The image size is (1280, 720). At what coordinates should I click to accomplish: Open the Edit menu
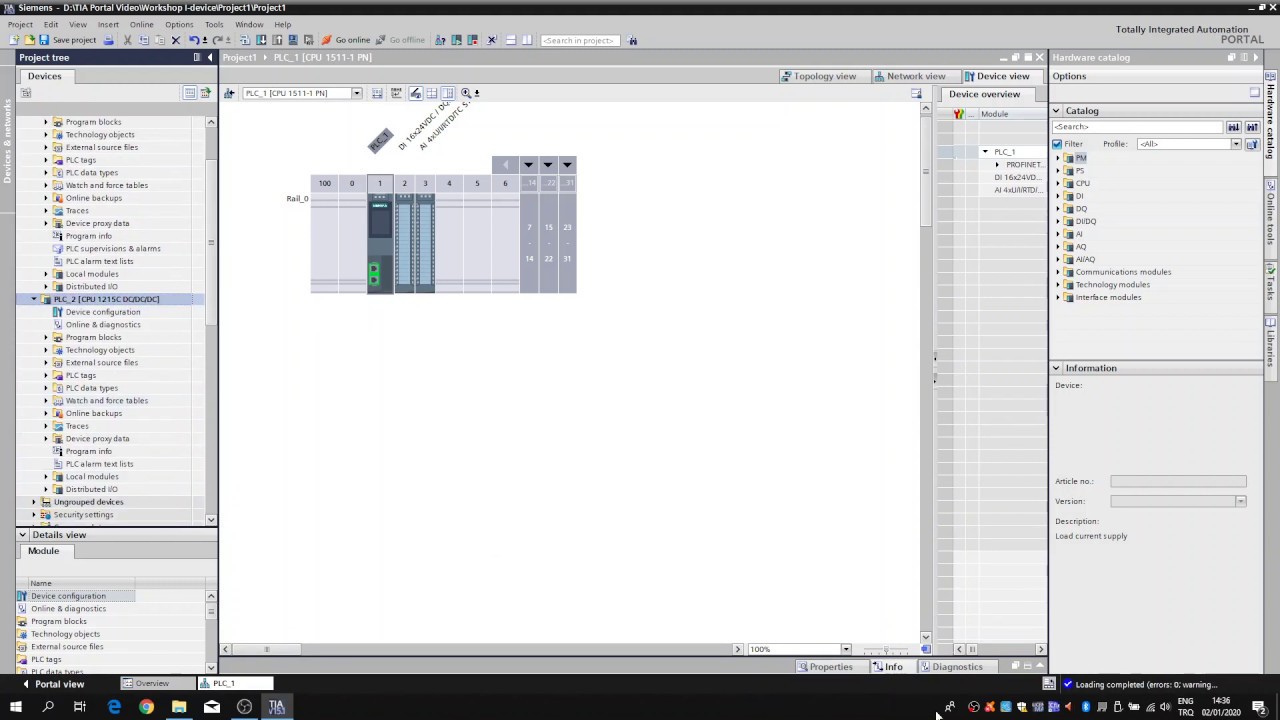[51, 24]
